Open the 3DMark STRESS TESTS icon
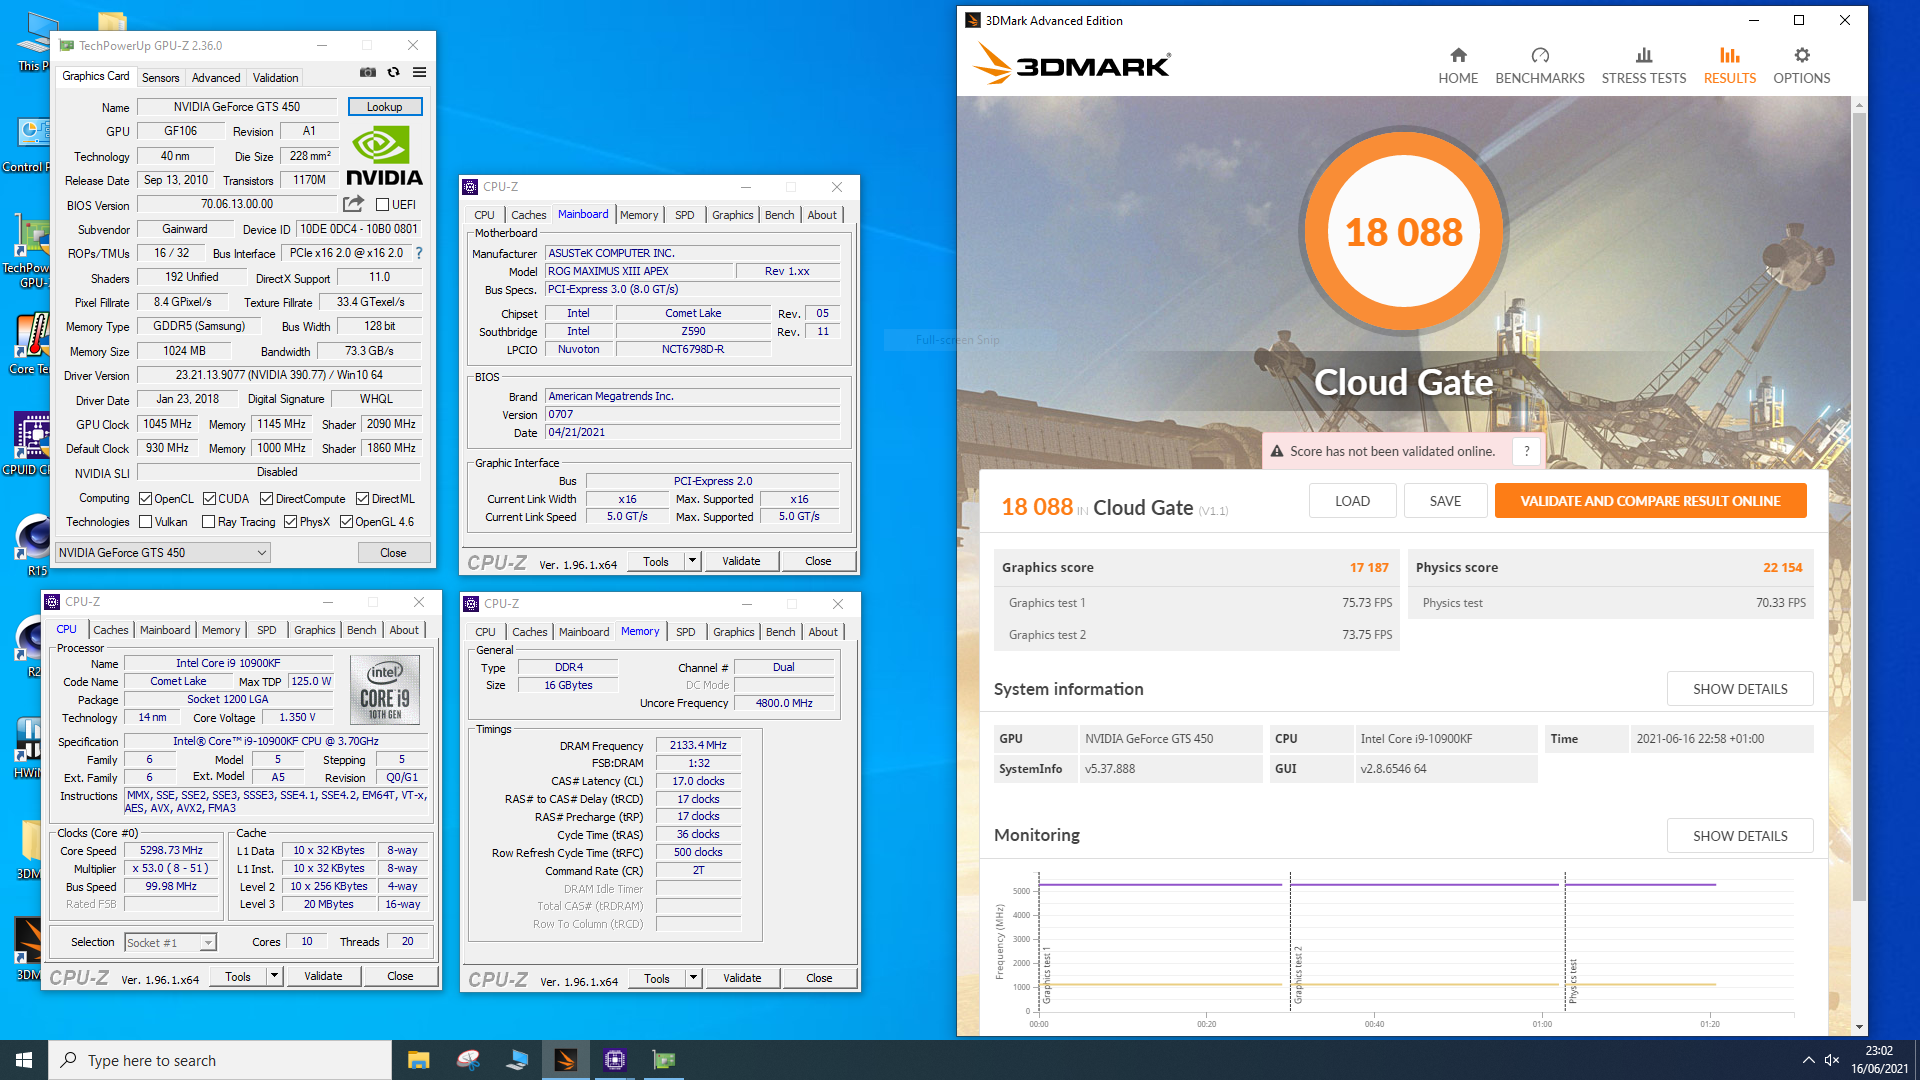 [x=1644, y=55]
